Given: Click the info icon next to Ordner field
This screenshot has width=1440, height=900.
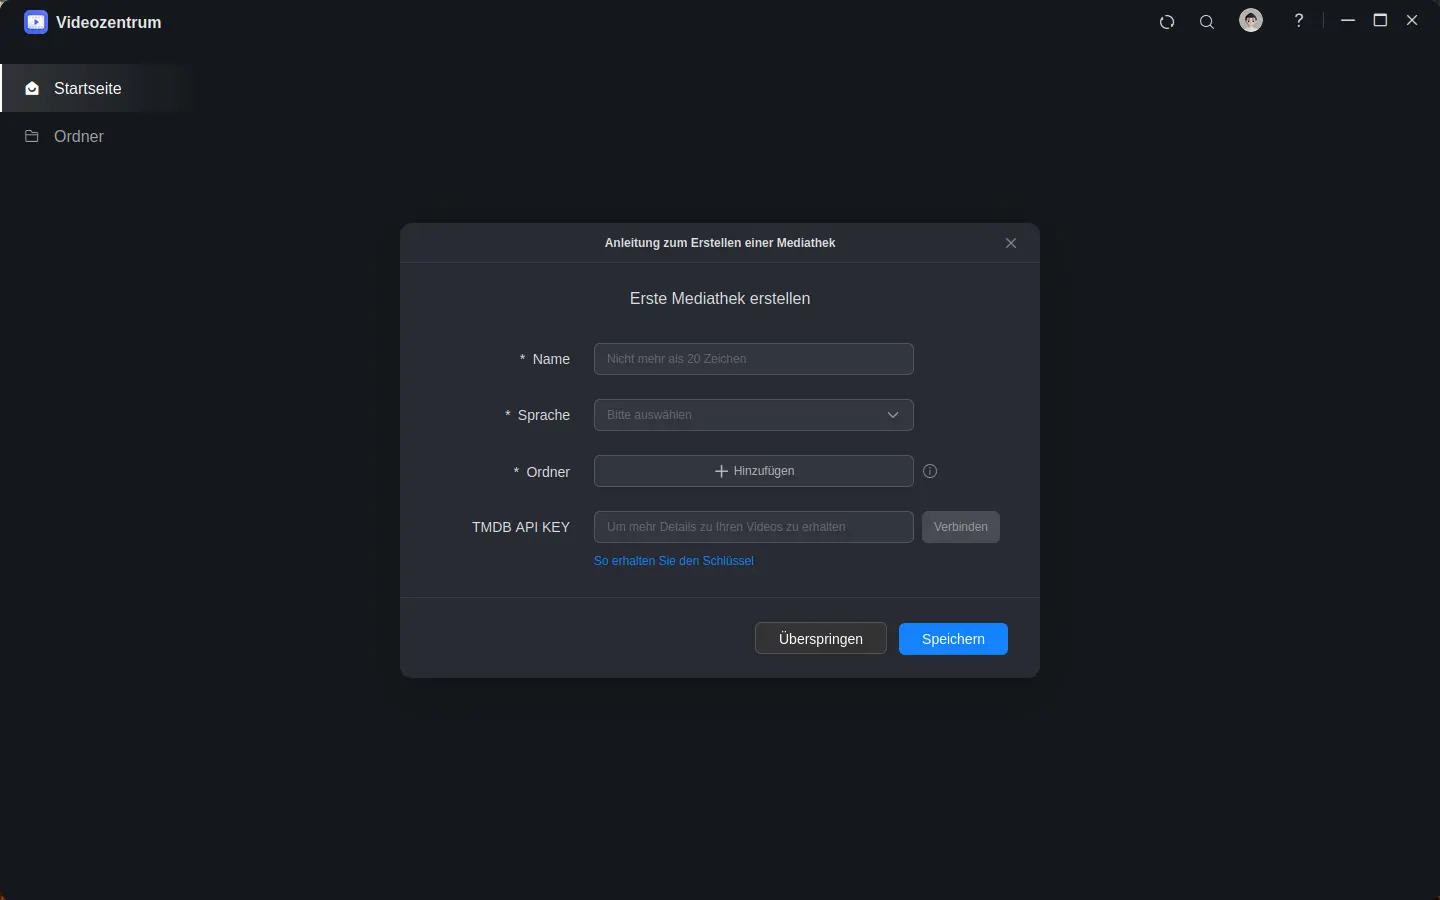Looking at the screenshot, I should point(930,471).
